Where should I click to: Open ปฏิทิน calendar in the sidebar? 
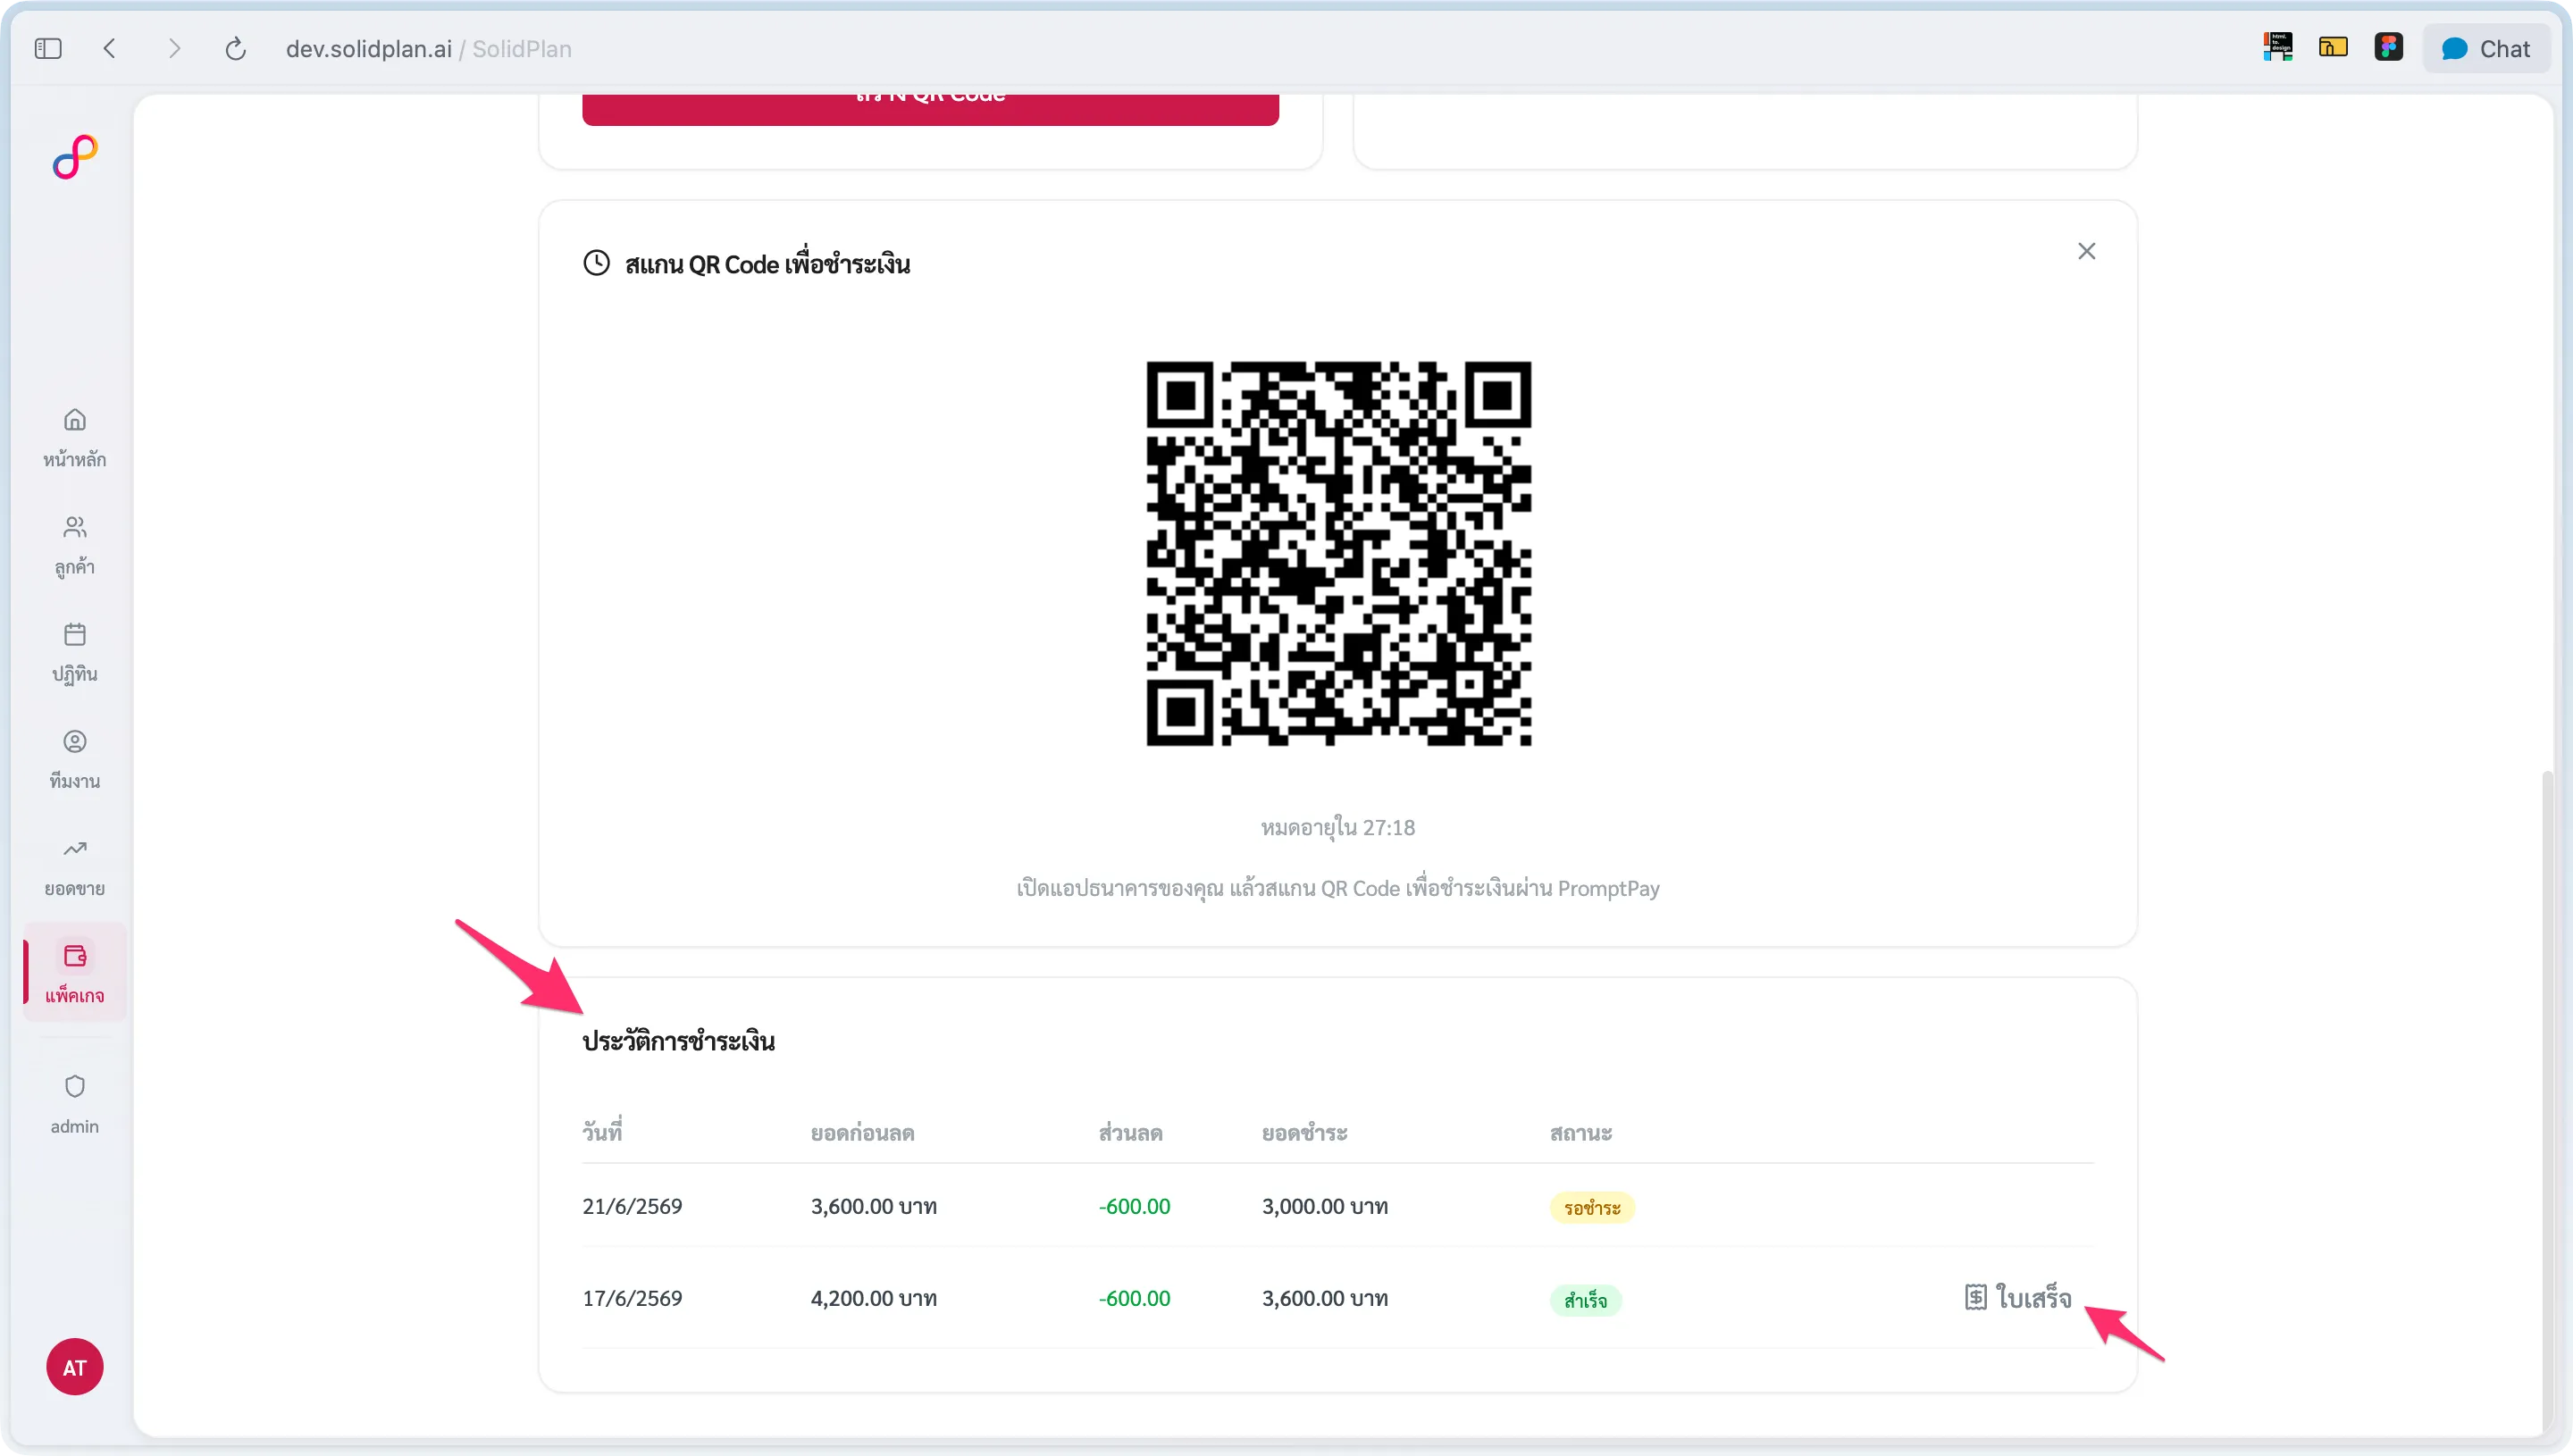(75, 652)
